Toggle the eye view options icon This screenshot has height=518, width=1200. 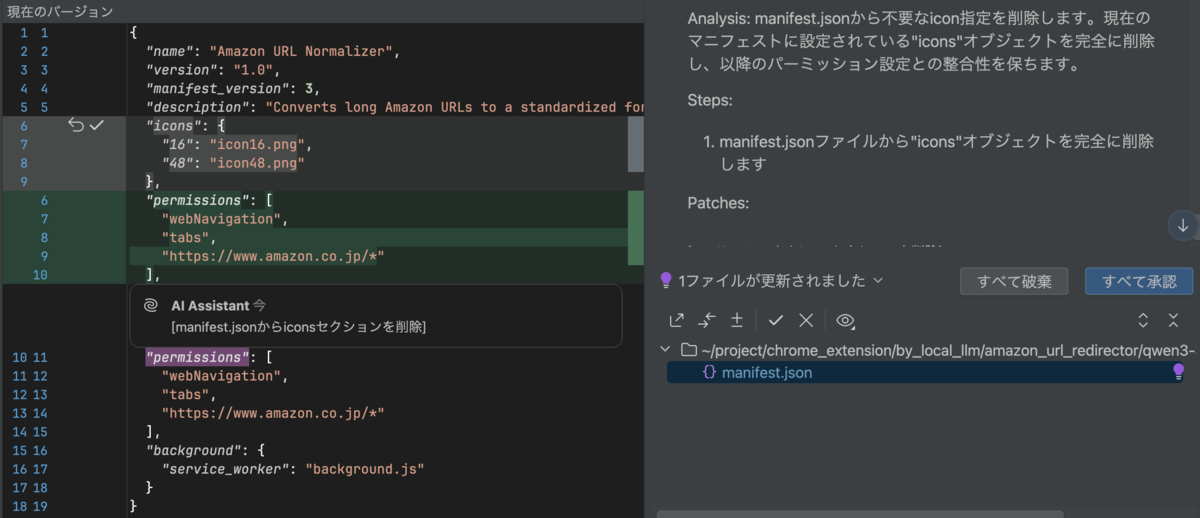[846, 320]
